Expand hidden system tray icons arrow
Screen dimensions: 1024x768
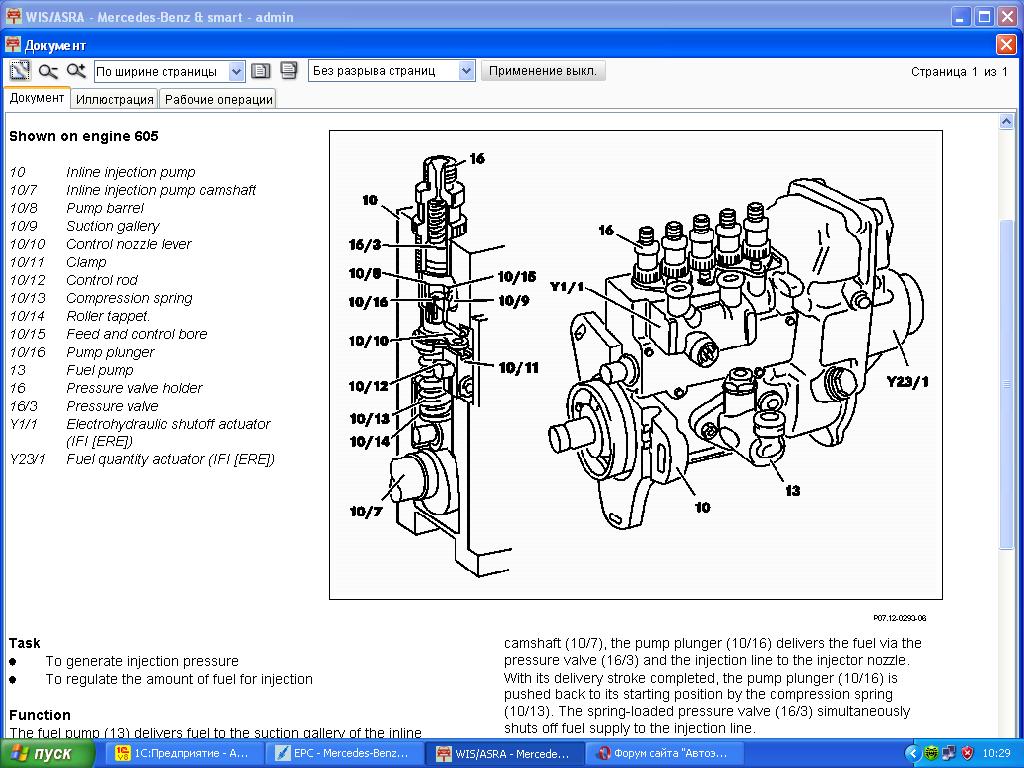[x=912, y=754]
